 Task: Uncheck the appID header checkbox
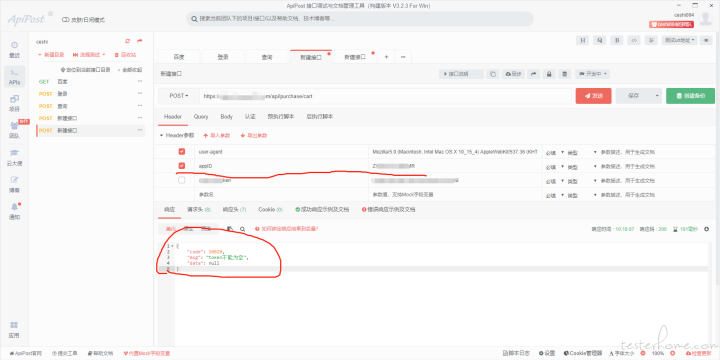(181, 166)
